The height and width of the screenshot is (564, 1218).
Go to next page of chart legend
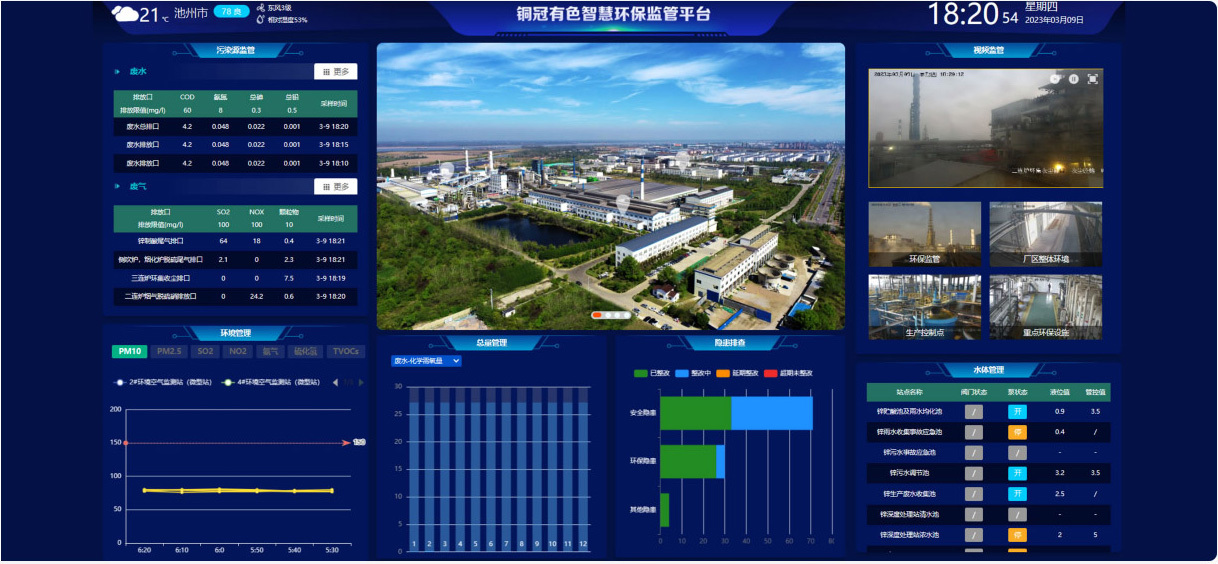[x=360, y=382]
